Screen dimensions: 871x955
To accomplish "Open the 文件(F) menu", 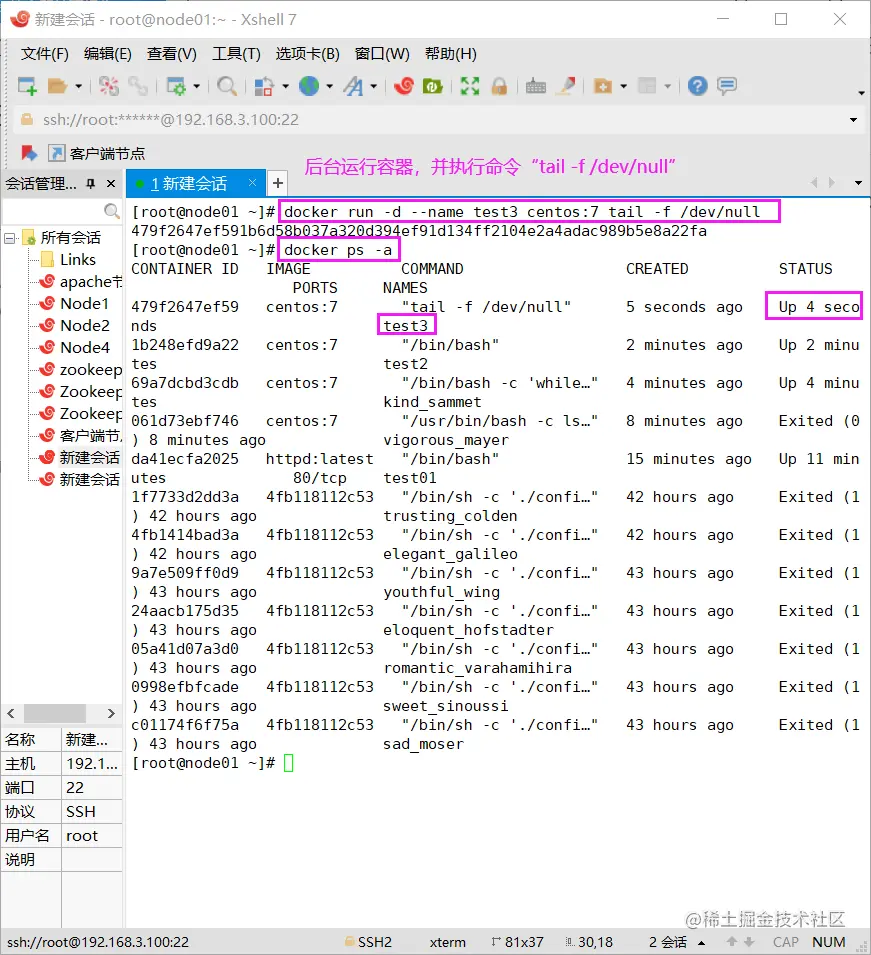I will pyautogui.click(x=44, y=54).
